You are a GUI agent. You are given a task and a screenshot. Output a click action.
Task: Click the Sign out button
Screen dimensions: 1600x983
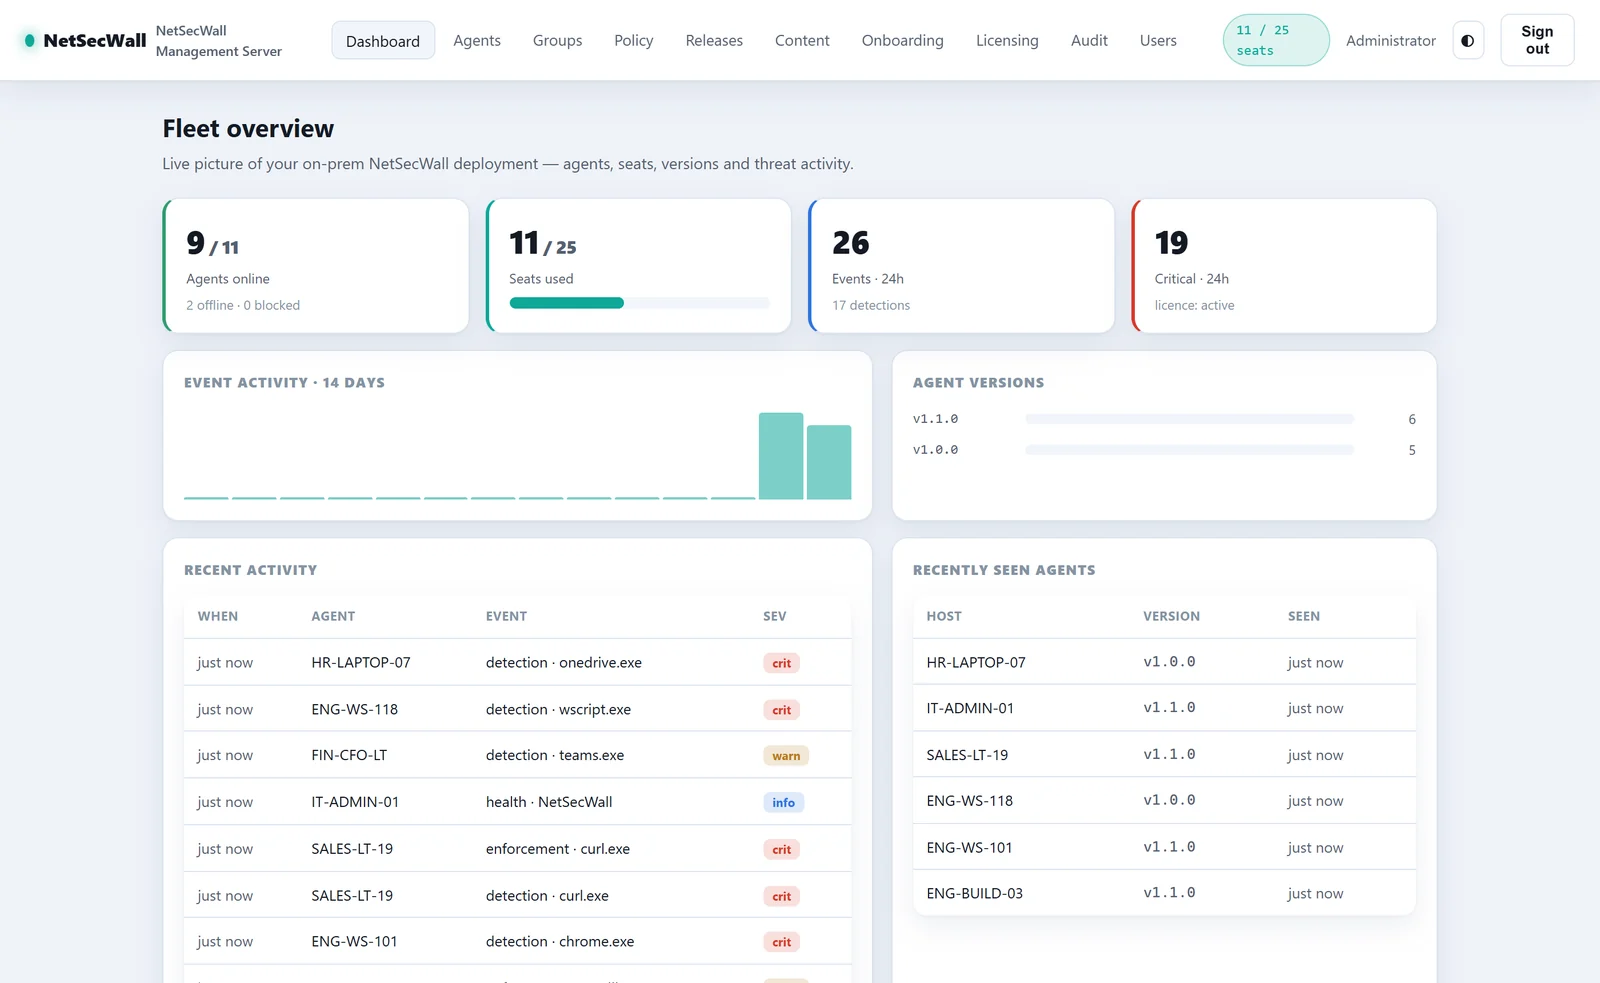pos(1537,41)
